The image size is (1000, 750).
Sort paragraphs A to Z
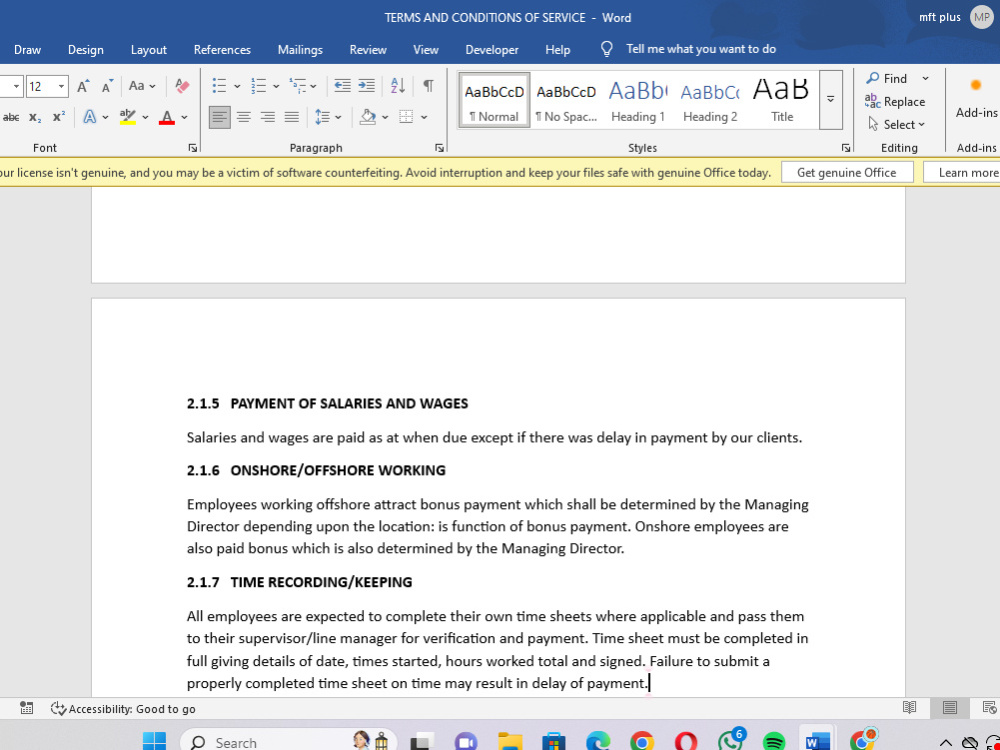click(x=398, y=86)
